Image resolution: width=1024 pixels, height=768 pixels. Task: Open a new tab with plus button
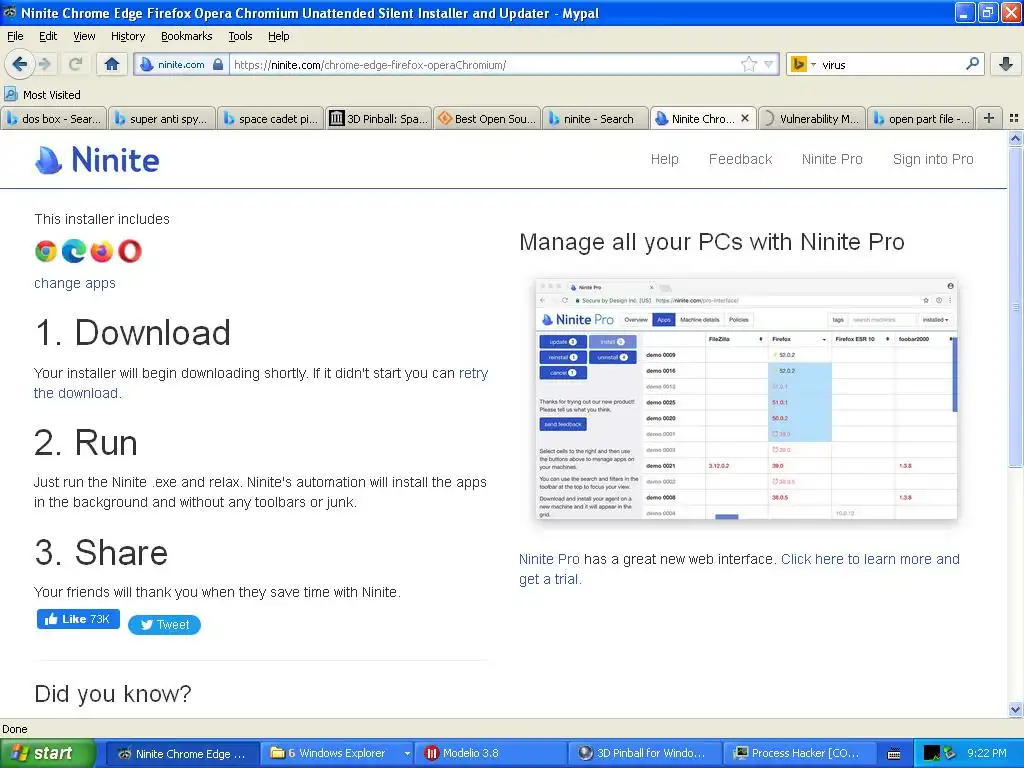pos(989,118)
